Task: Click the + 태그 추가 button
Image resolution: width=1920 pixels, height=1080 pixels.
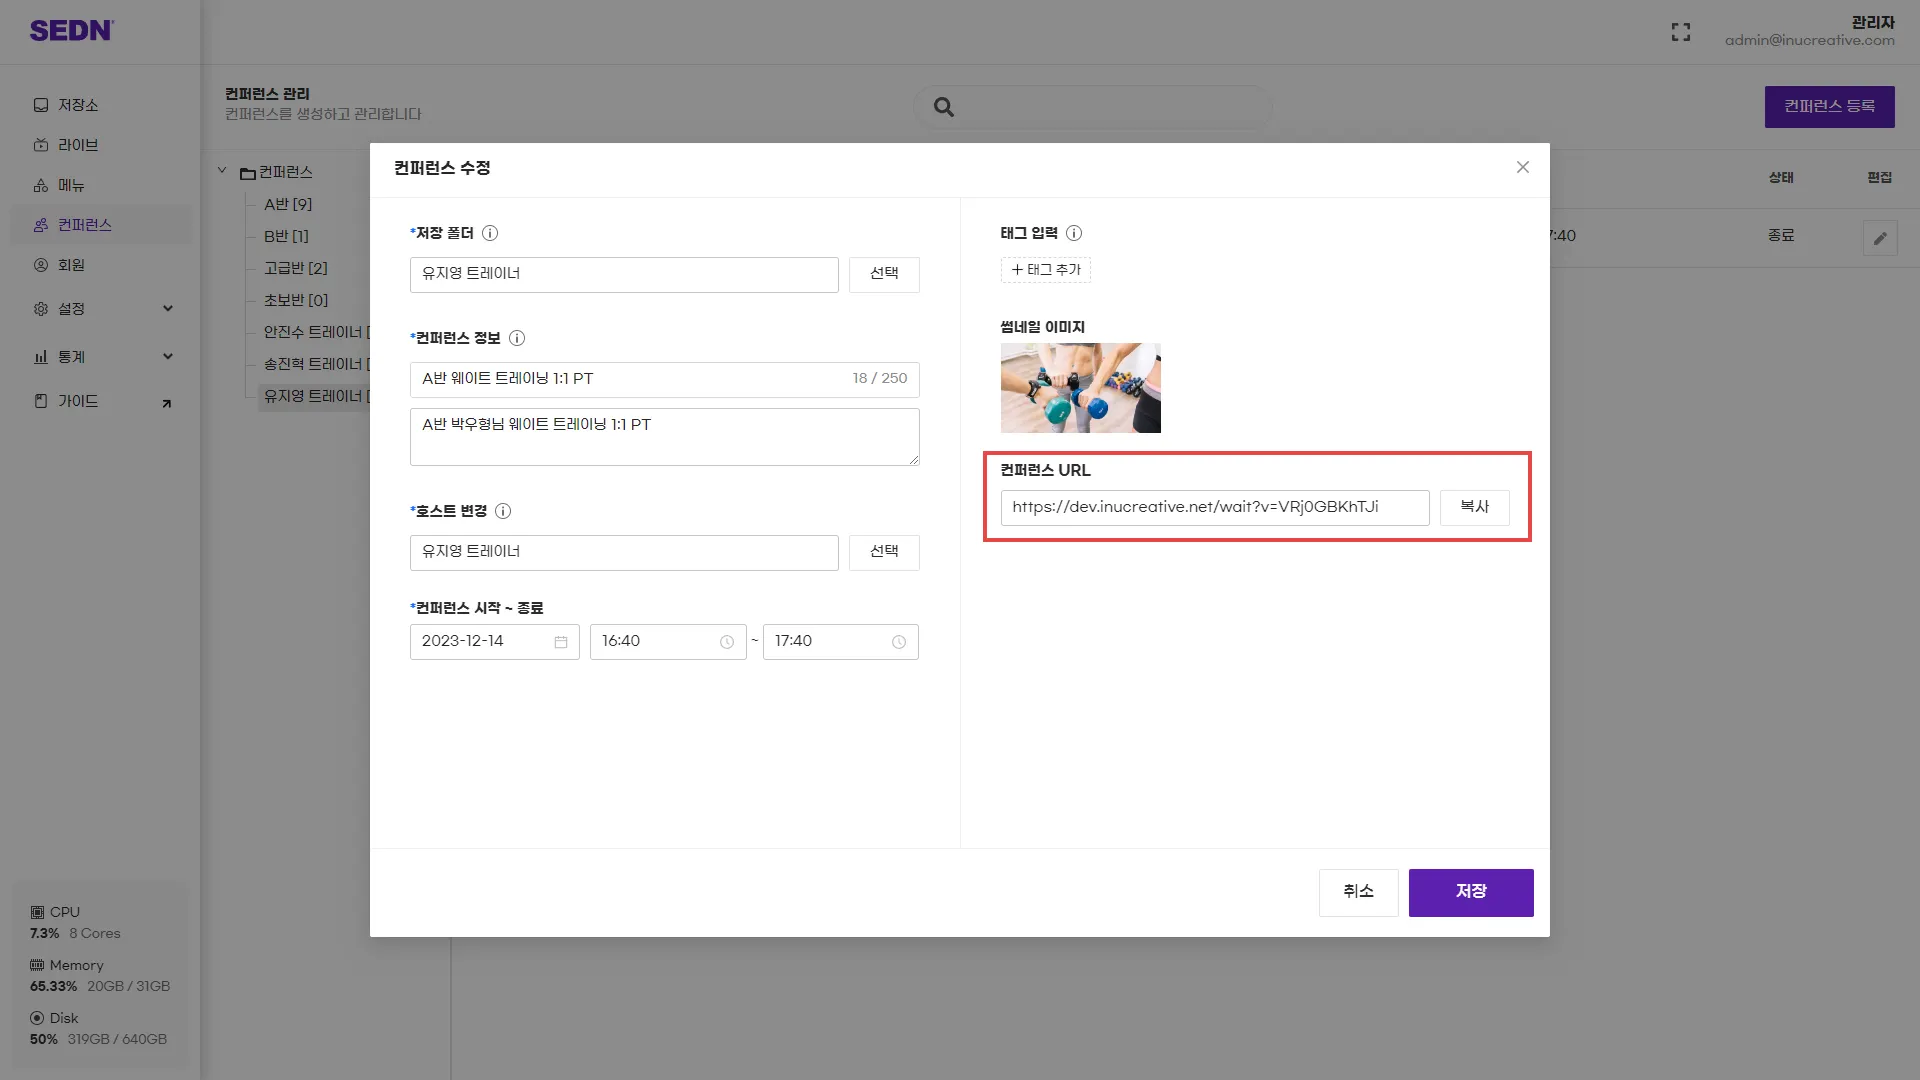Action: pyautogui.click(x=1046, y=270)
